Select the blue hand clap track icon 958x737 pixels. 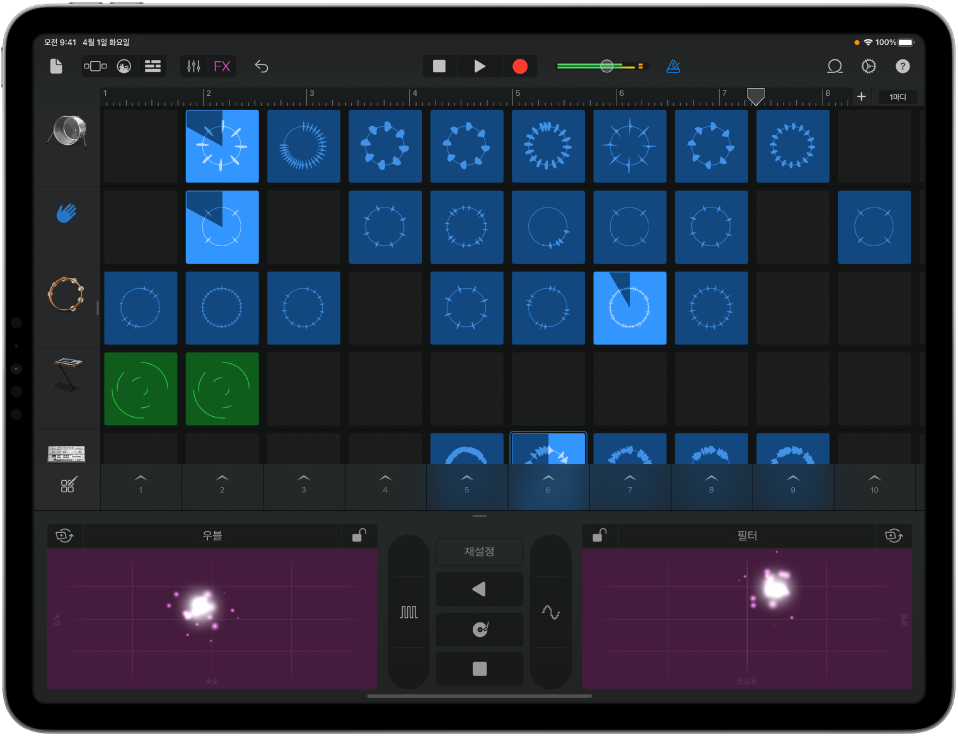67,213
